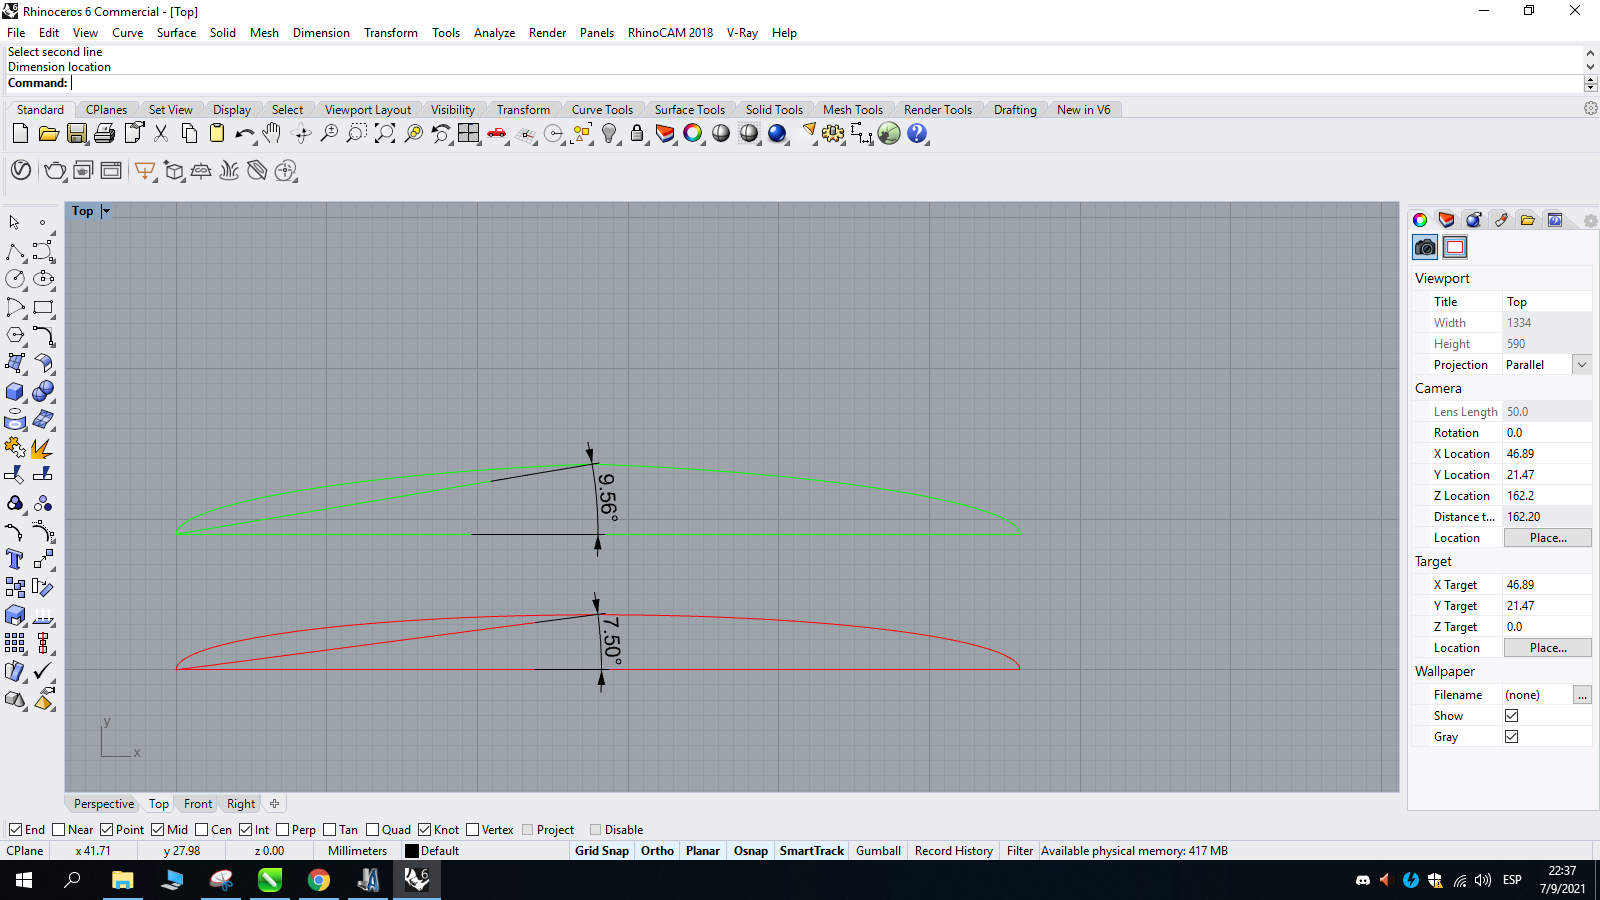Image resolution: width=1600 pixels, height=900 pixels.
Task: Click the red car Set View icon
Action: (x=497, y=133)
